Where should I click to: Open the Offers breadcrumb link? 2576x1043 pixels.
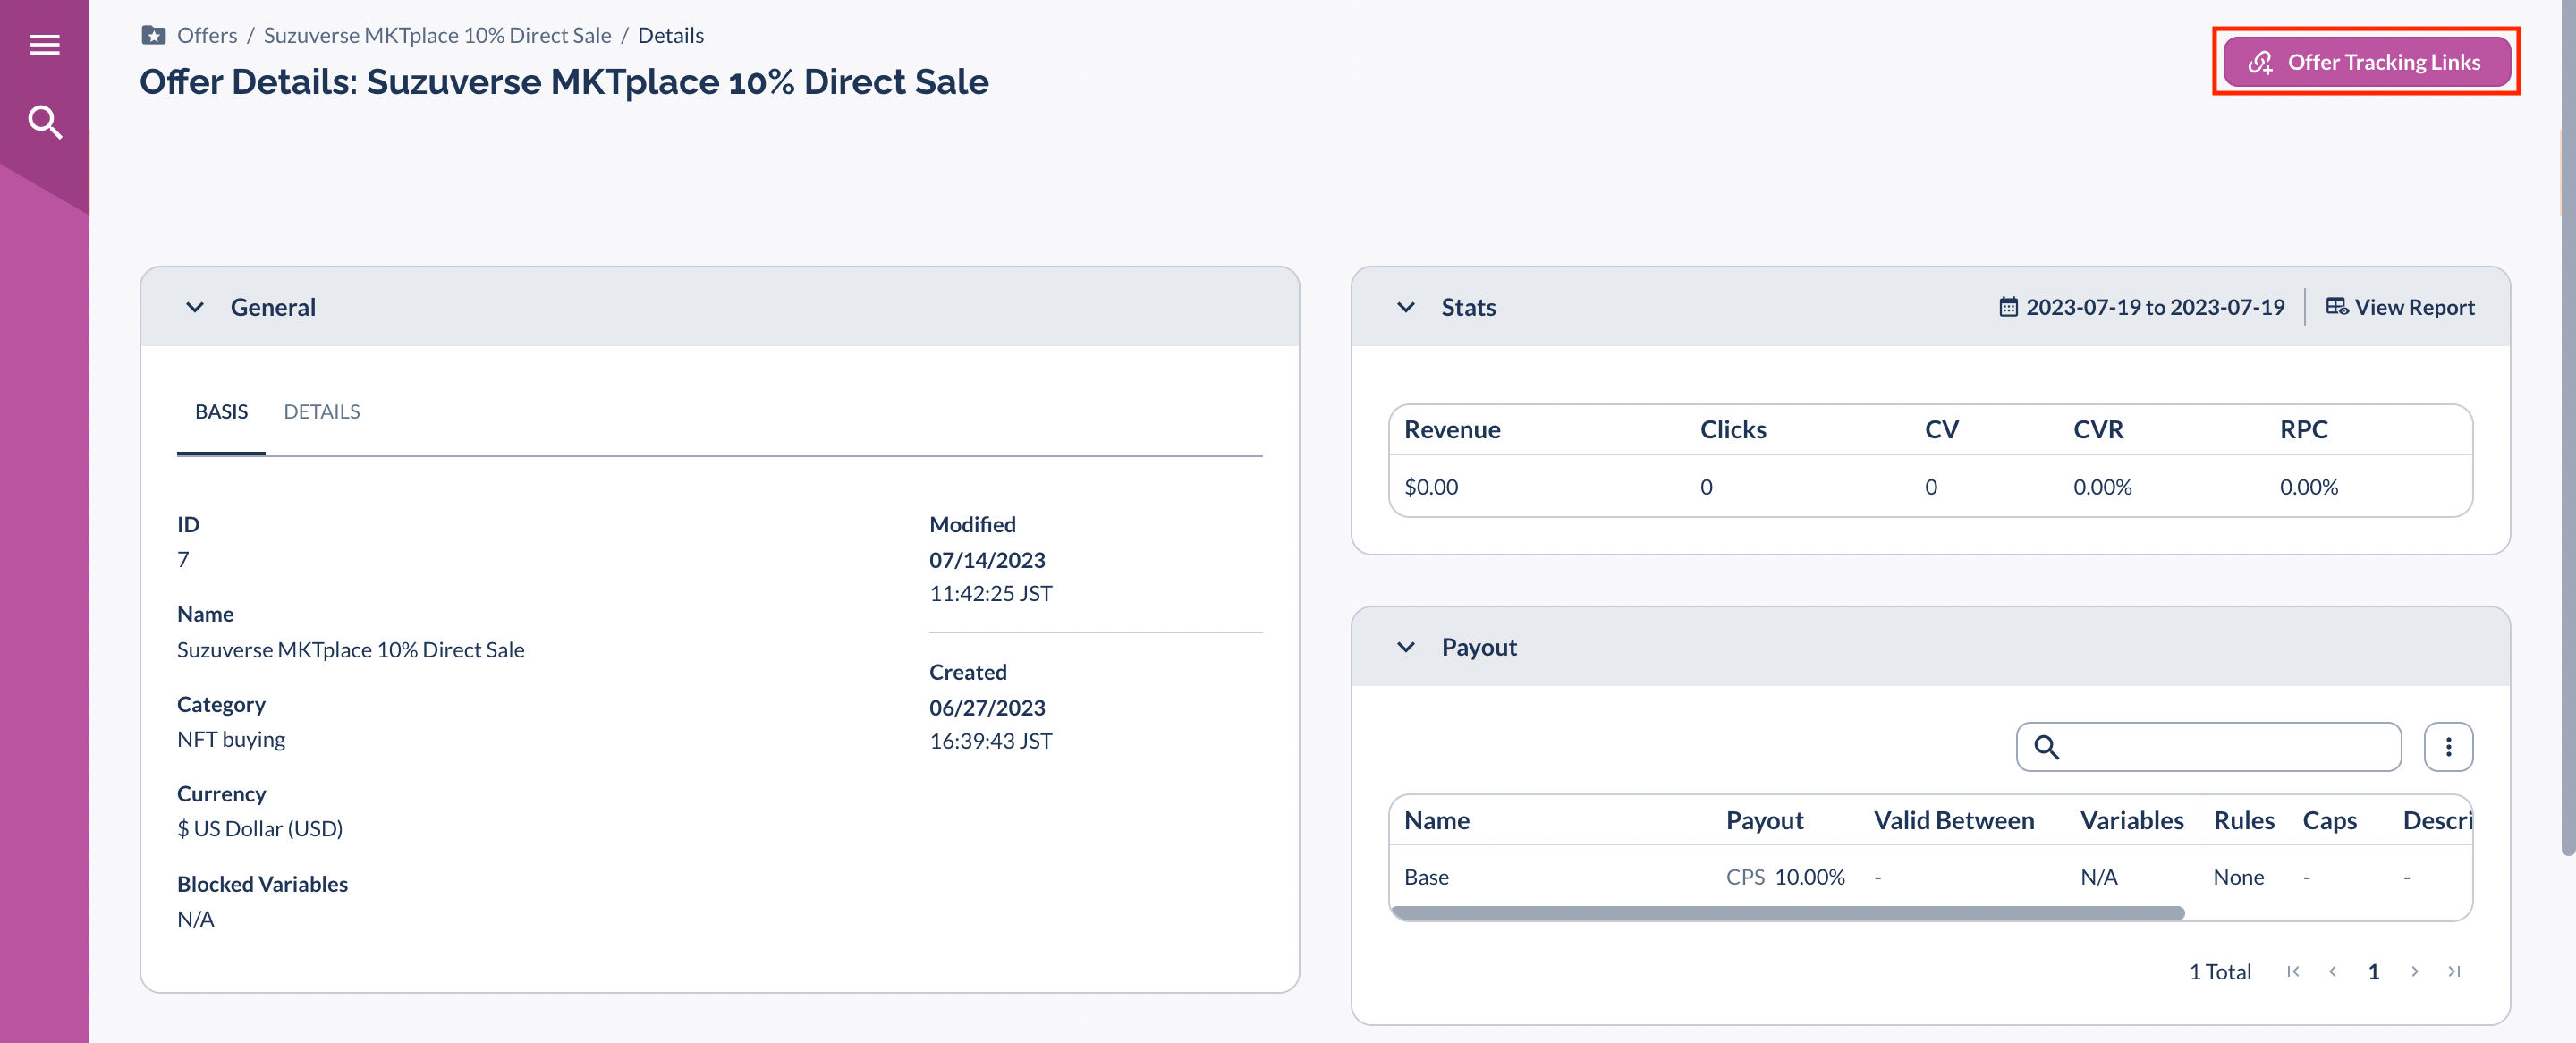coord(207,36)
